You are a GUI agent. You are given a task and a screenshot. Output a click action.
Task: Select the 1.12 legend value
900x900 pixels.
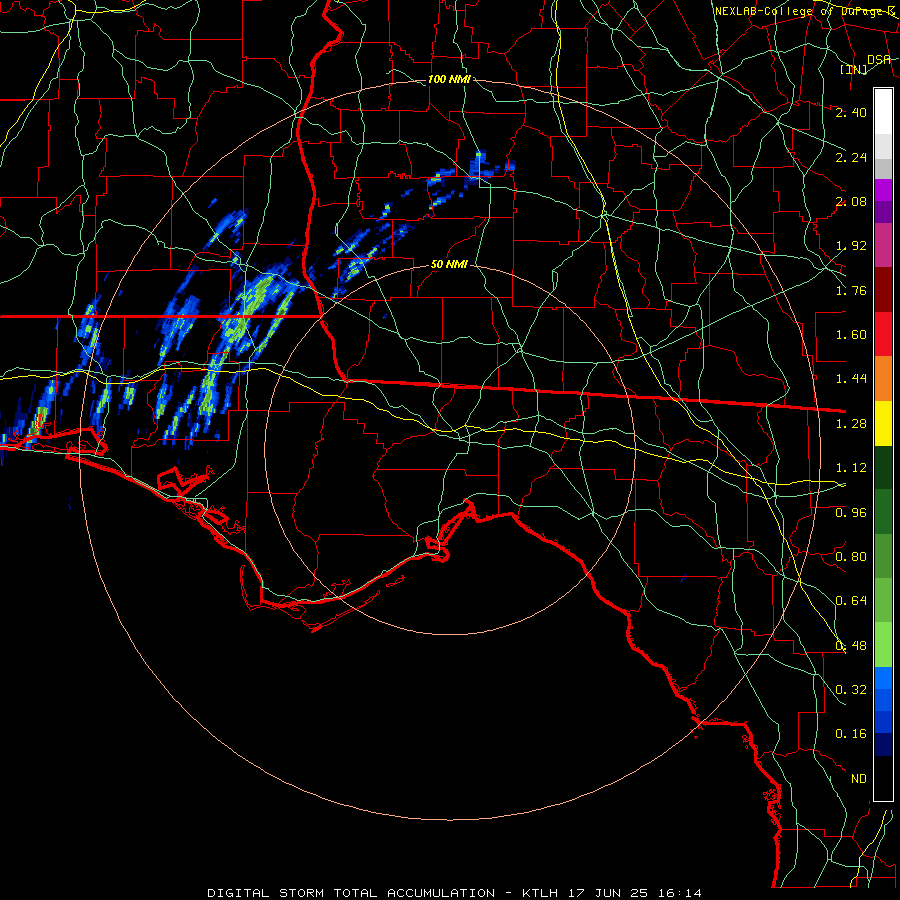(851, 468)
